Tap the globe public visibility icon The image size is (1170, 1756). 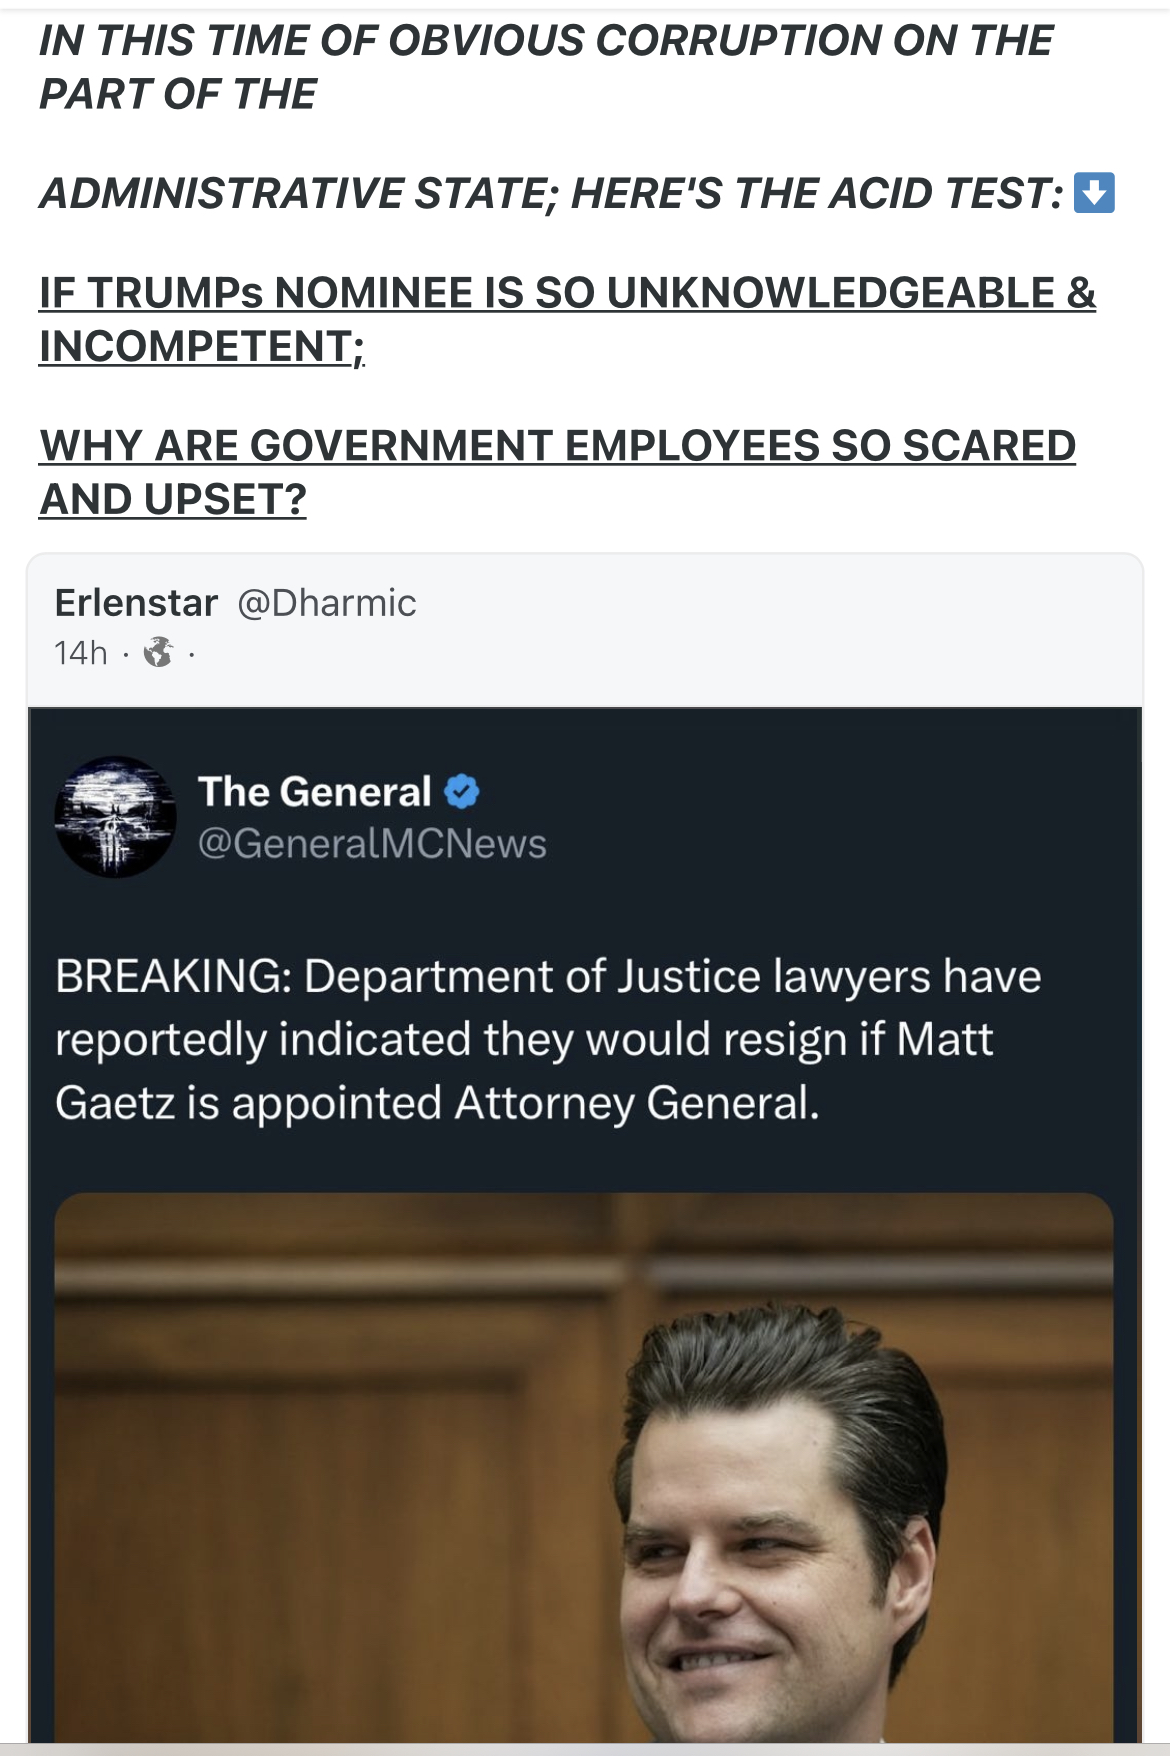pyautogui.click(x=158, y=653)
